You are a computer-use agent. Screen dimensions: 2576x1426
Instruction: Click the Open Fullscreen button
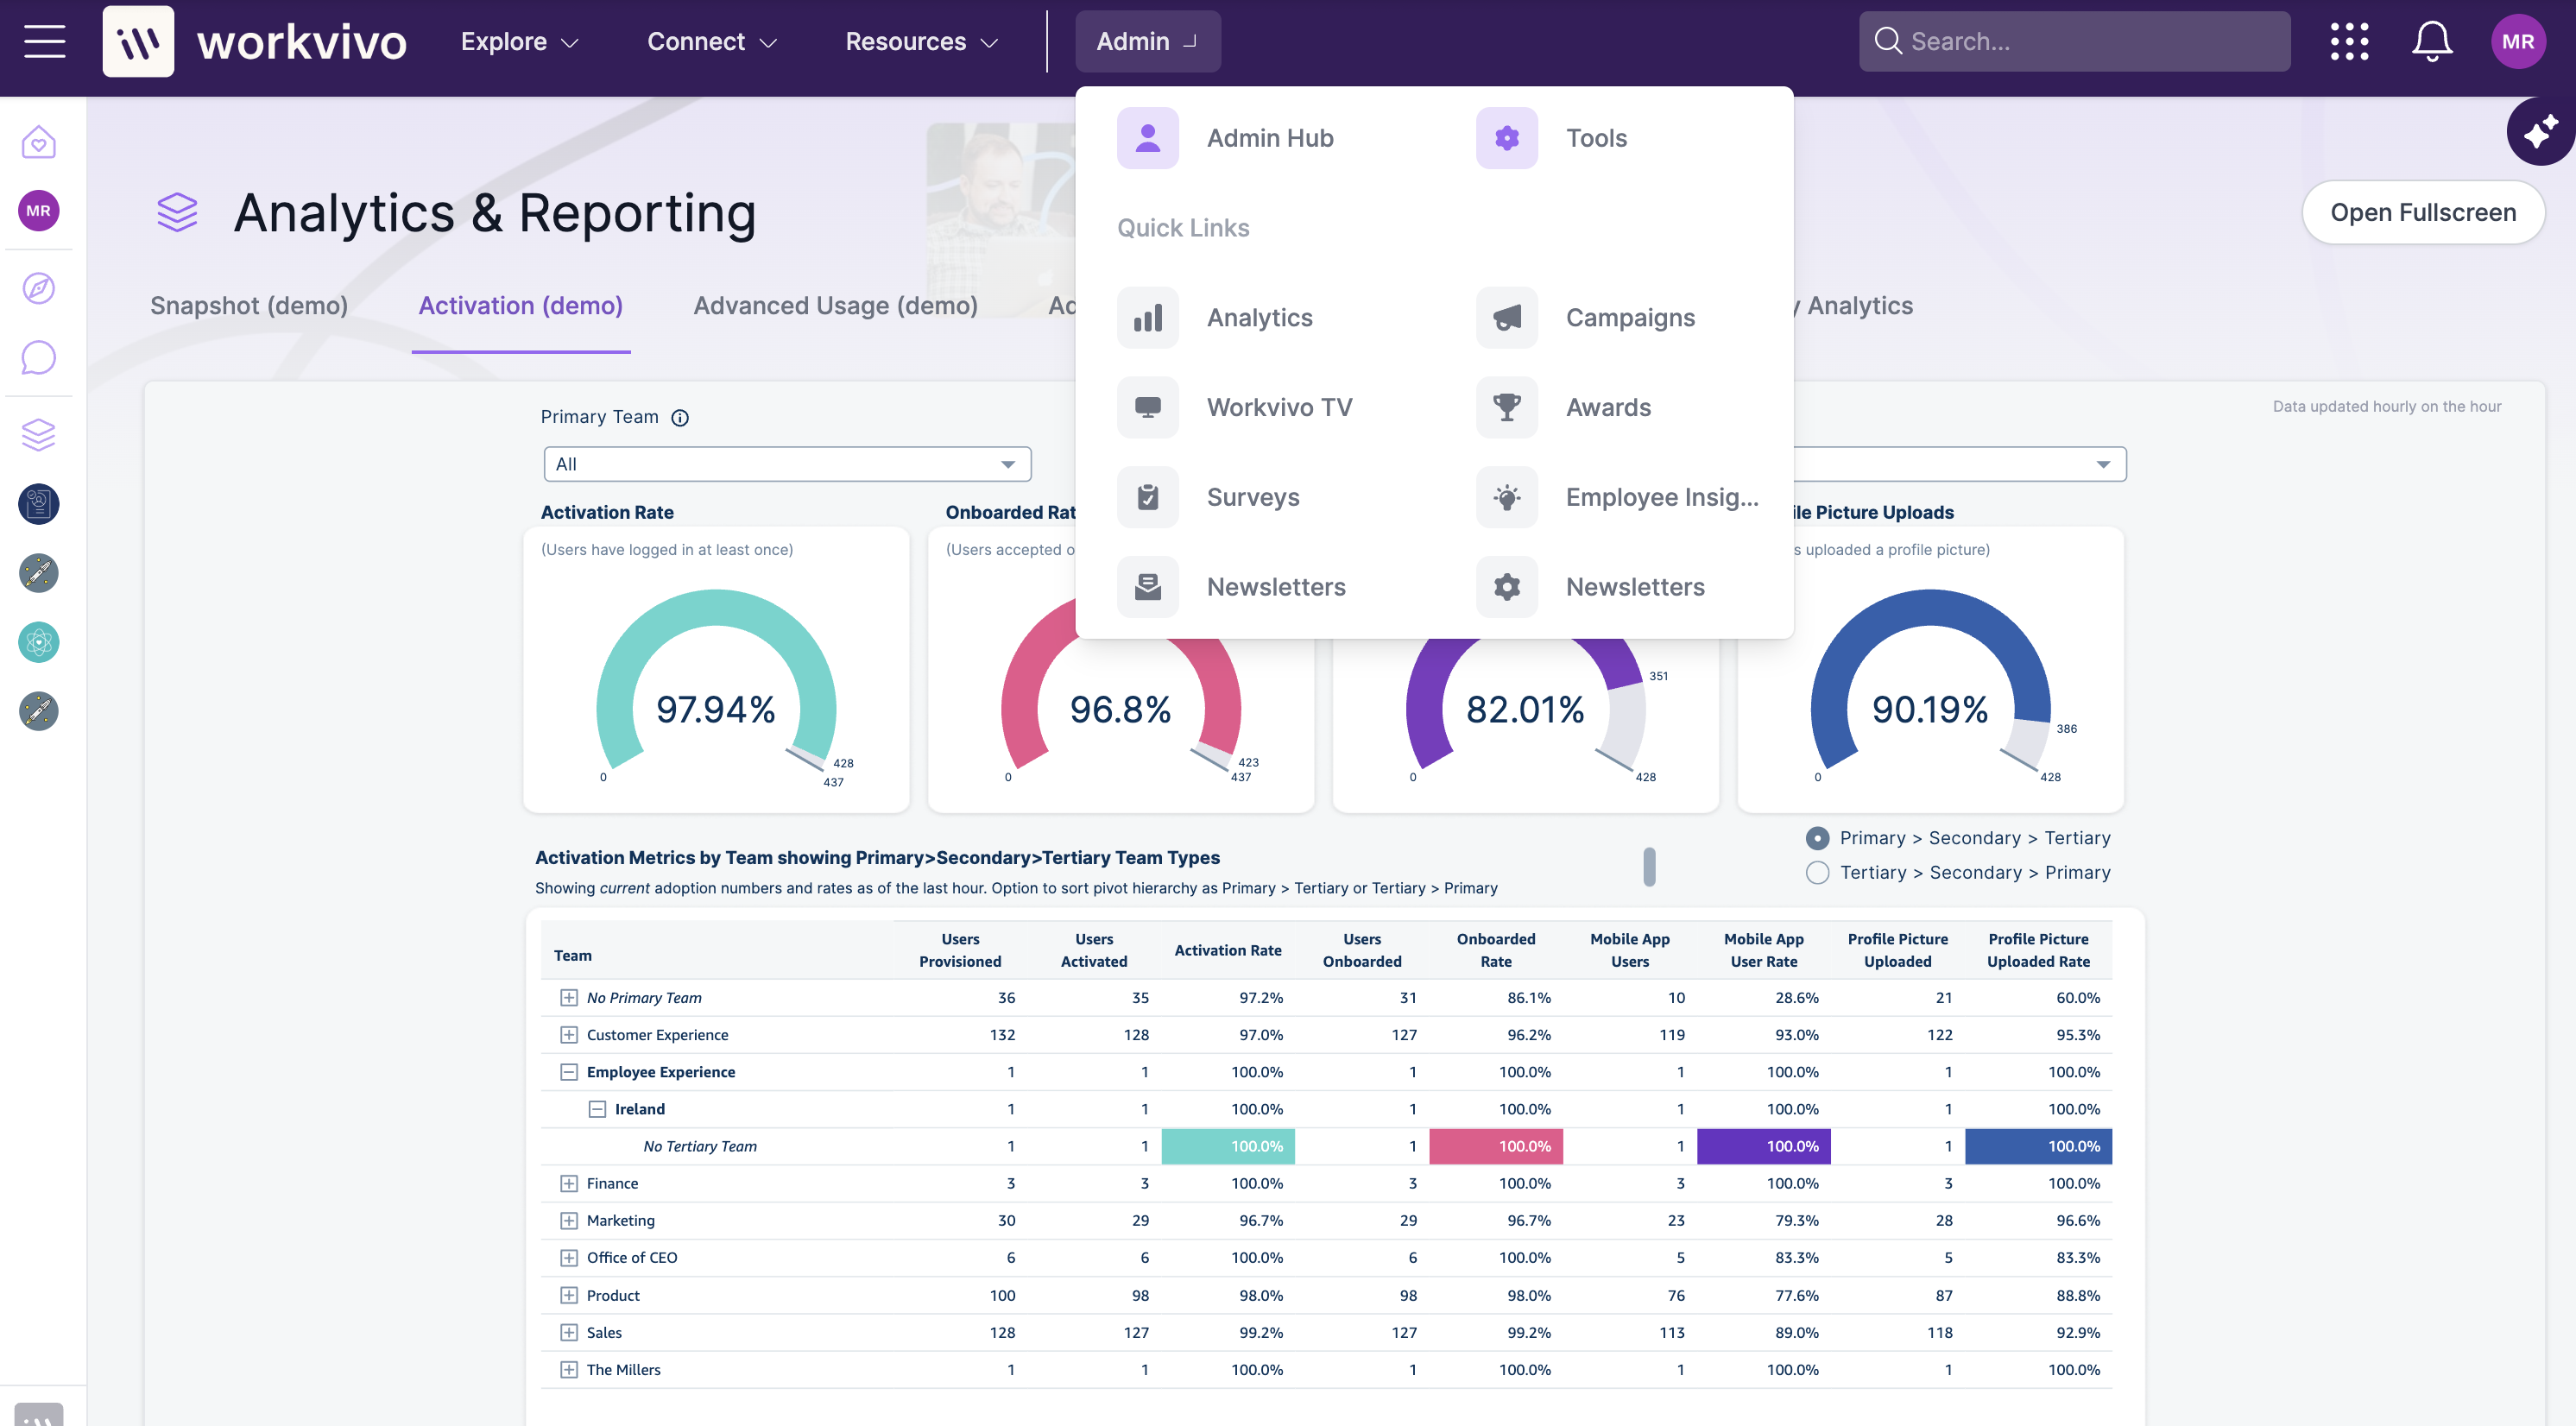(2423, 212)
